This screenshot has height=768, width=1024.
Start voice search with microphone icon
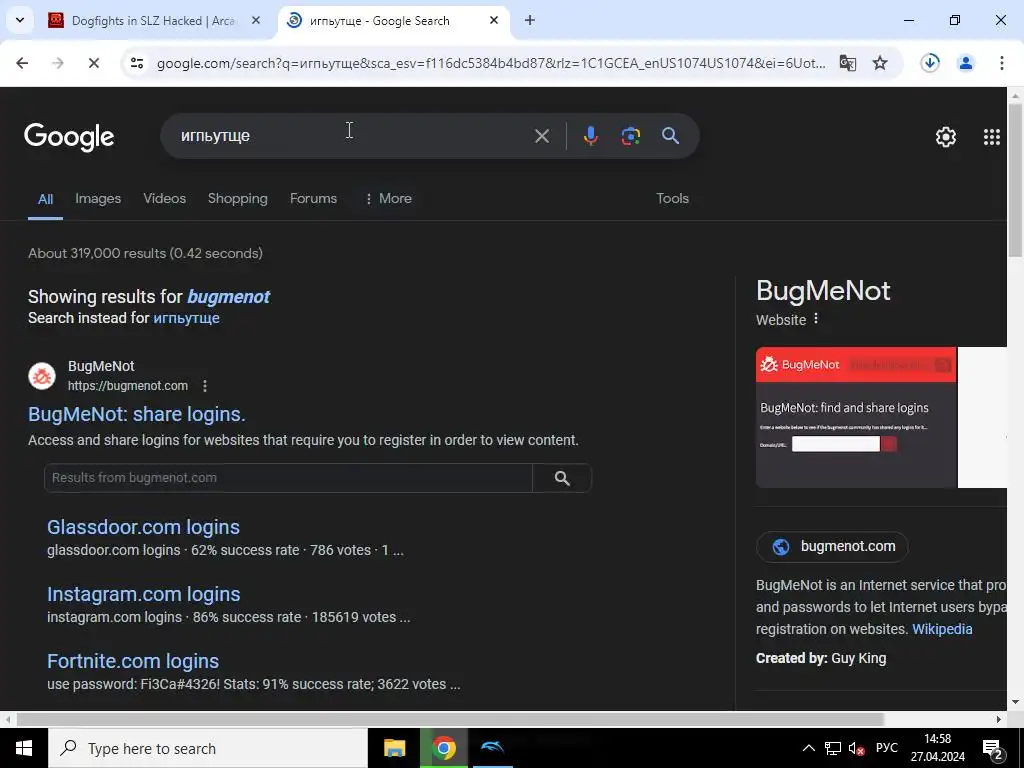click(590, 136)
